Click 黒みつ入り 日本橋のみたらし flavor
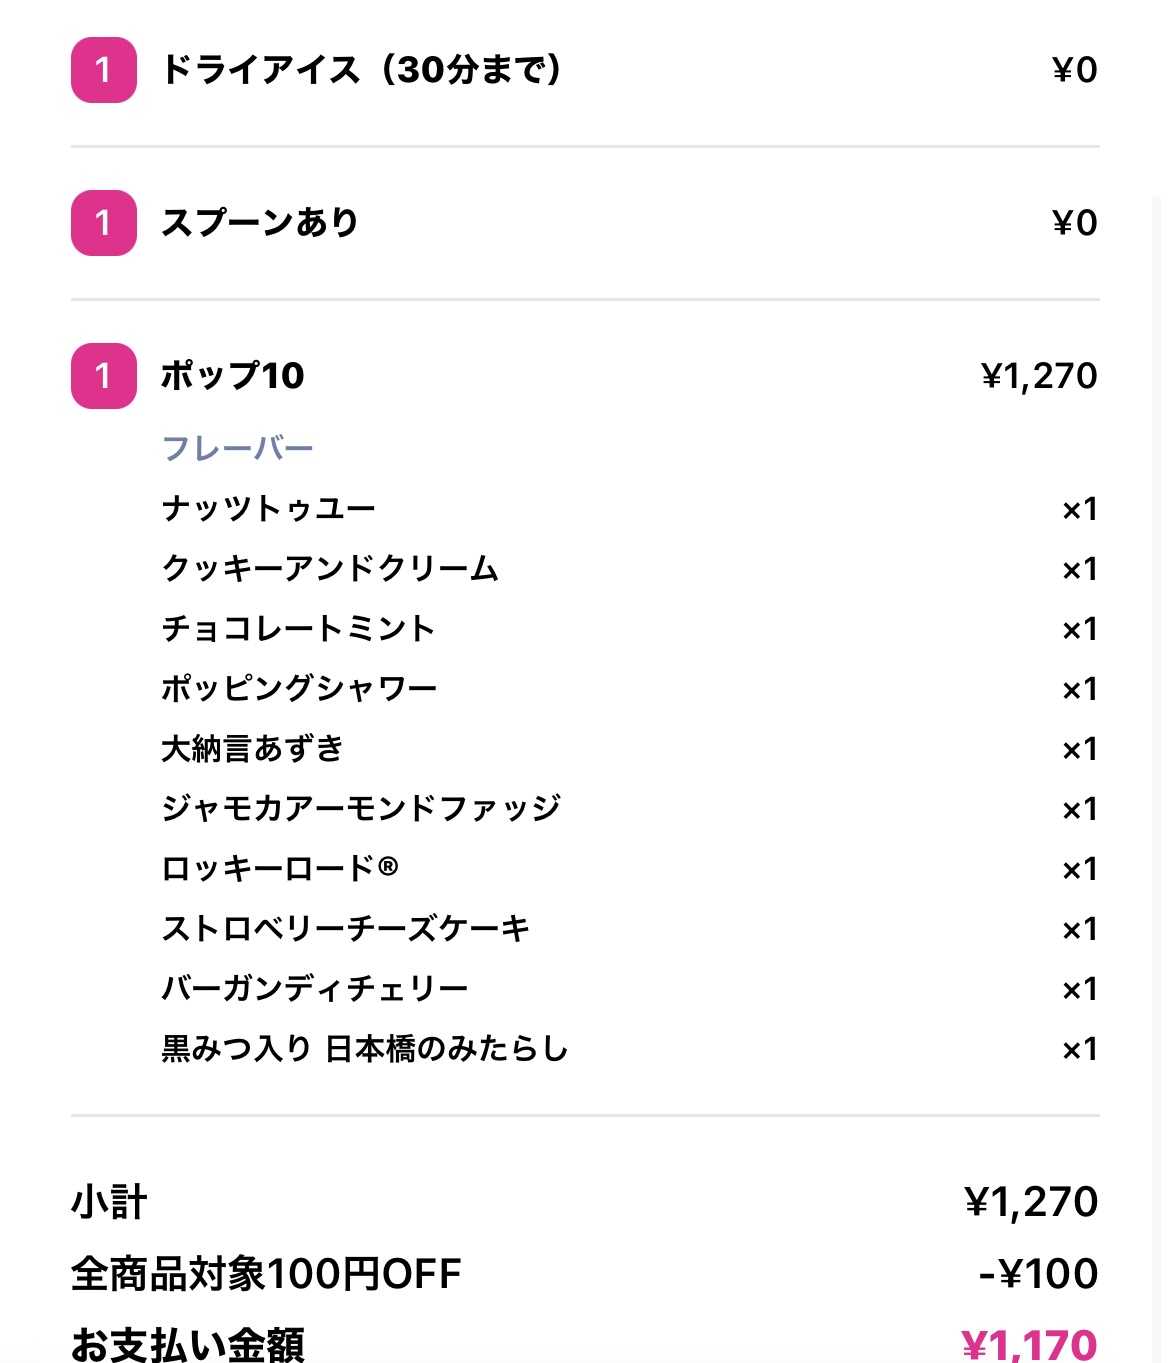 point(364,1049)
